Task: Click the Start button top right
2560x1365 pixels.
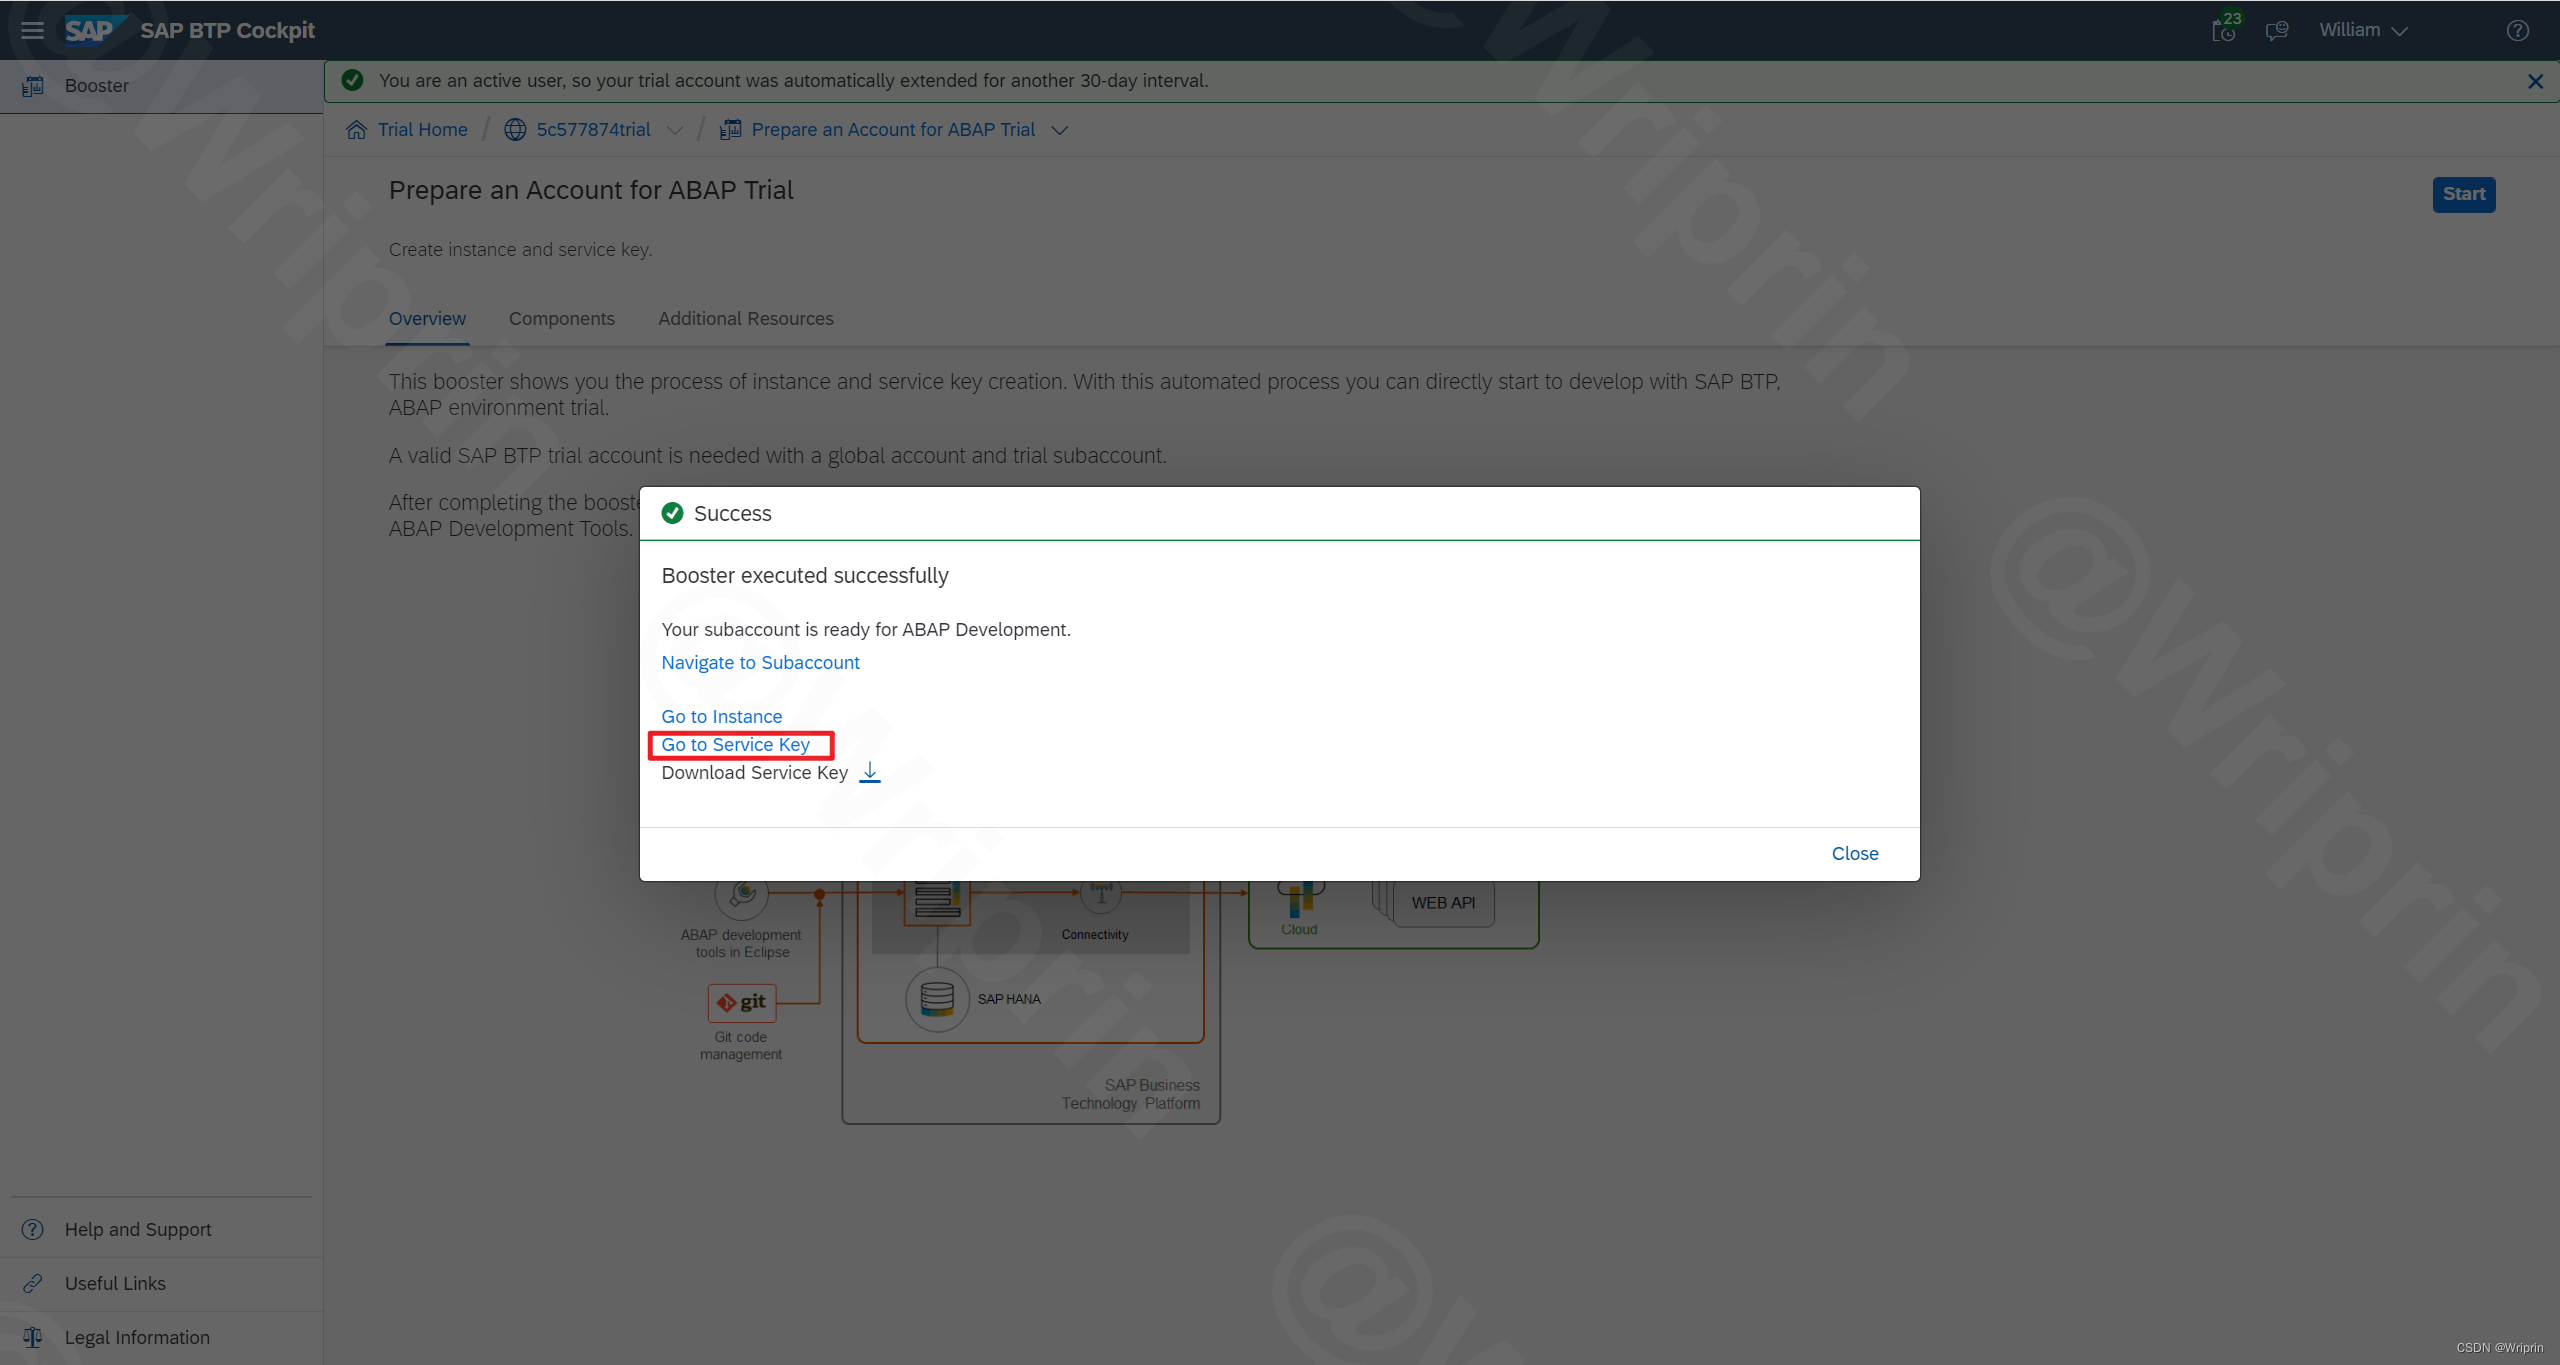Action: click(x=2465, y=191)
